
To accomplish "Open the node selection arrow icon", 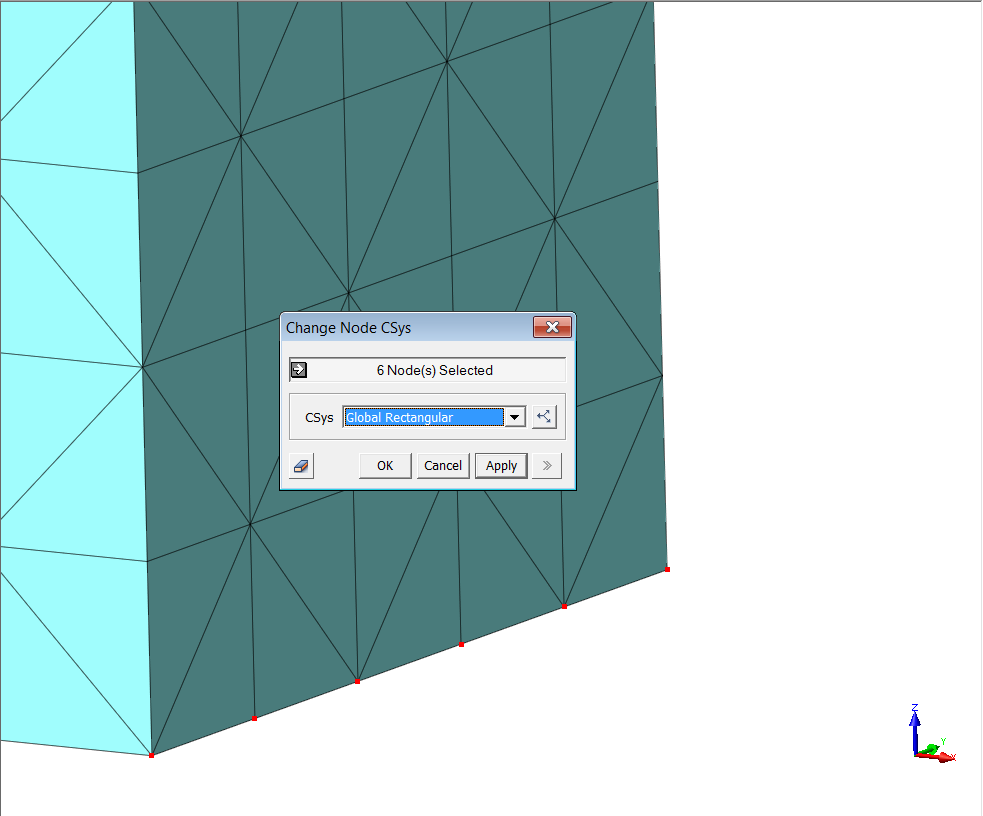I will [x=299, y=370].
